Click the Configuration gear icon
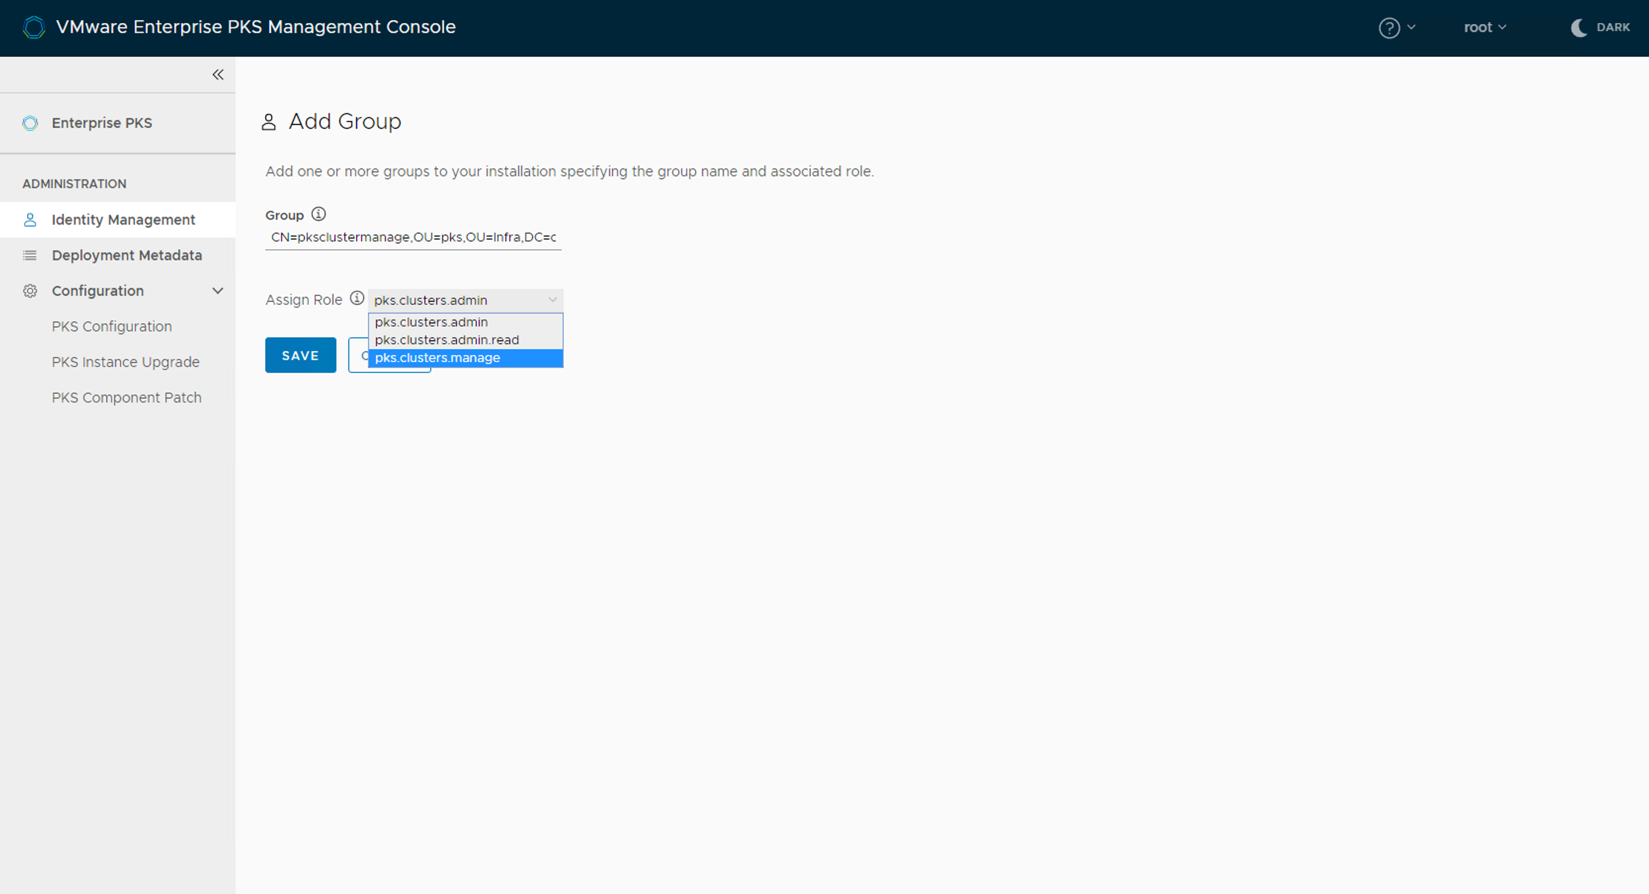 coord(30,291)
